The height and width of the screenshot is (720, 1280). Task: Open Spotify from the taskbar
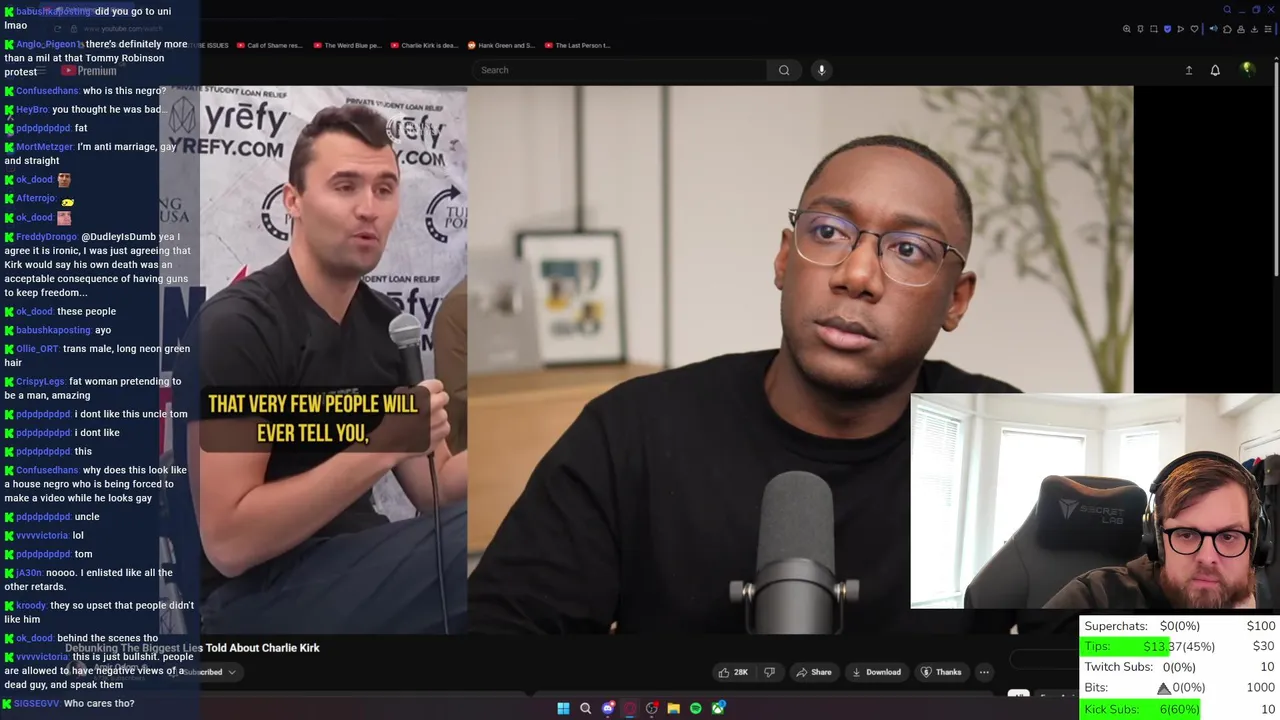pyautogui.click(x=696, y=708)
